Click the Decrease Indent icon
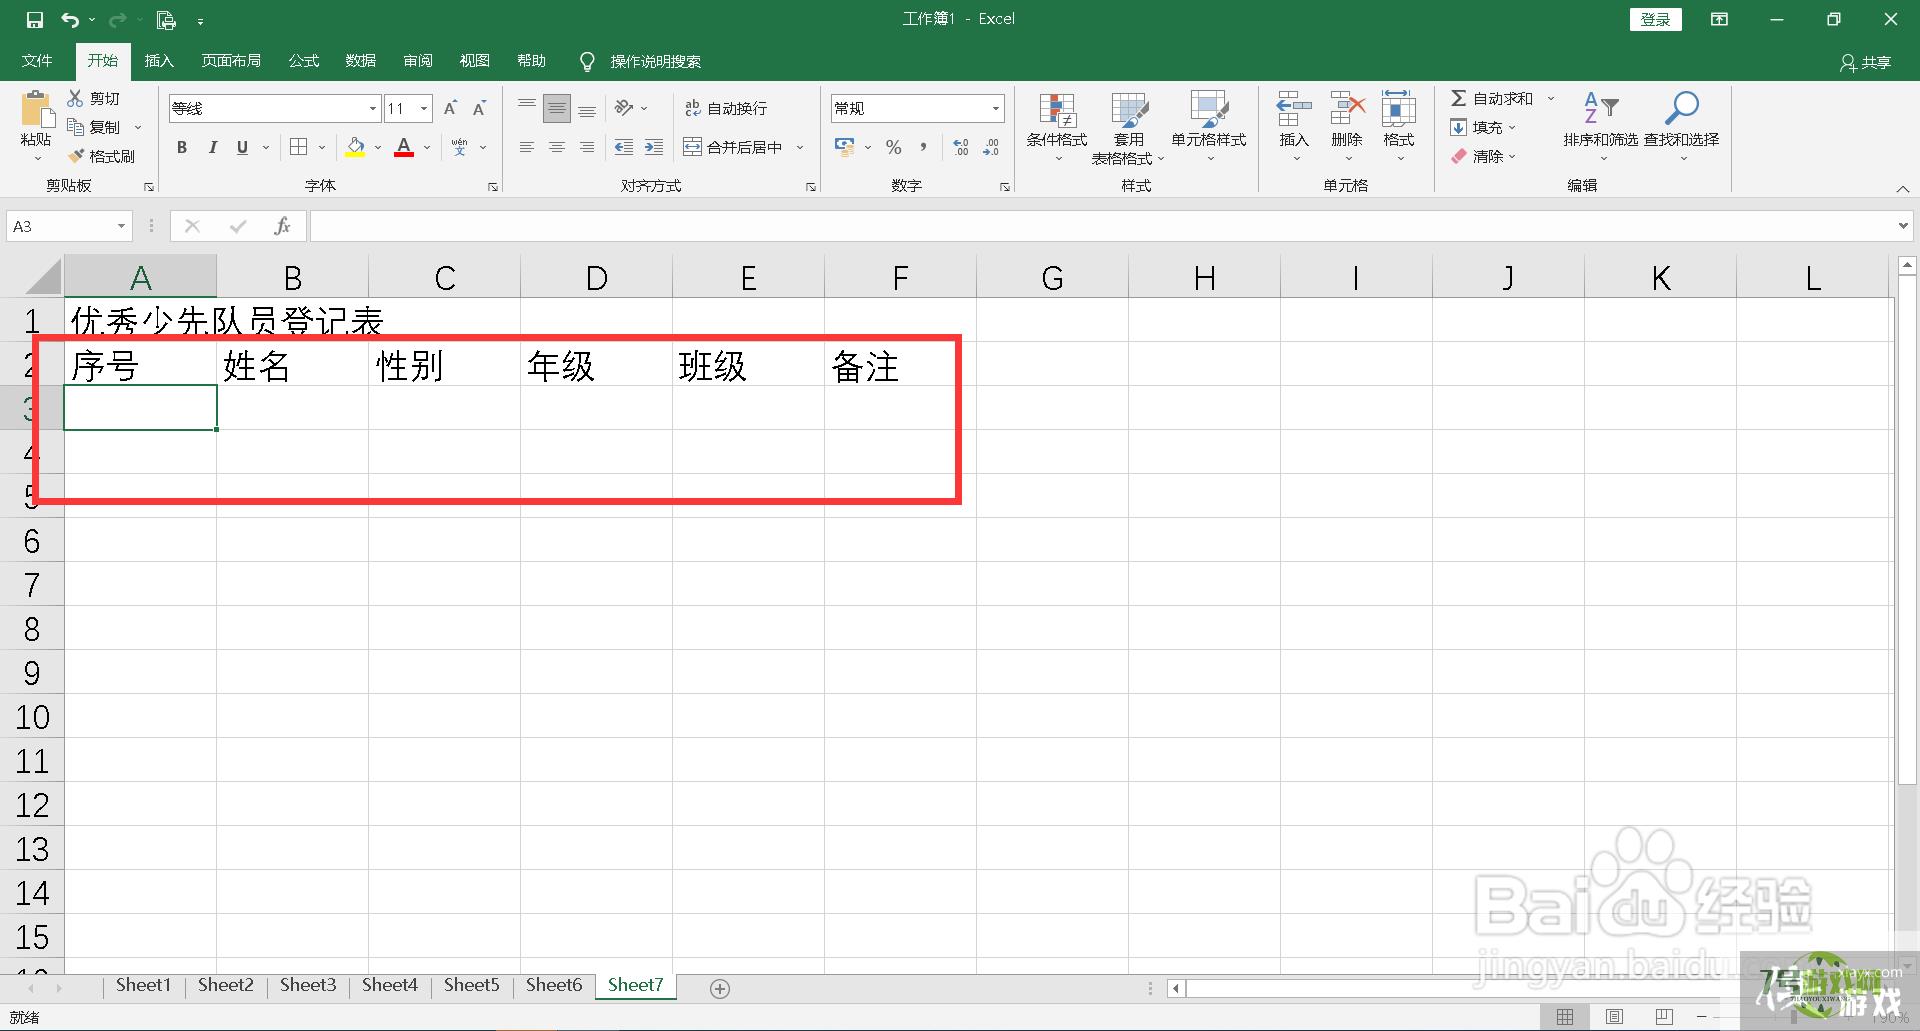1920x1031 pixels. pyautogui.click(x=624, y=147)
